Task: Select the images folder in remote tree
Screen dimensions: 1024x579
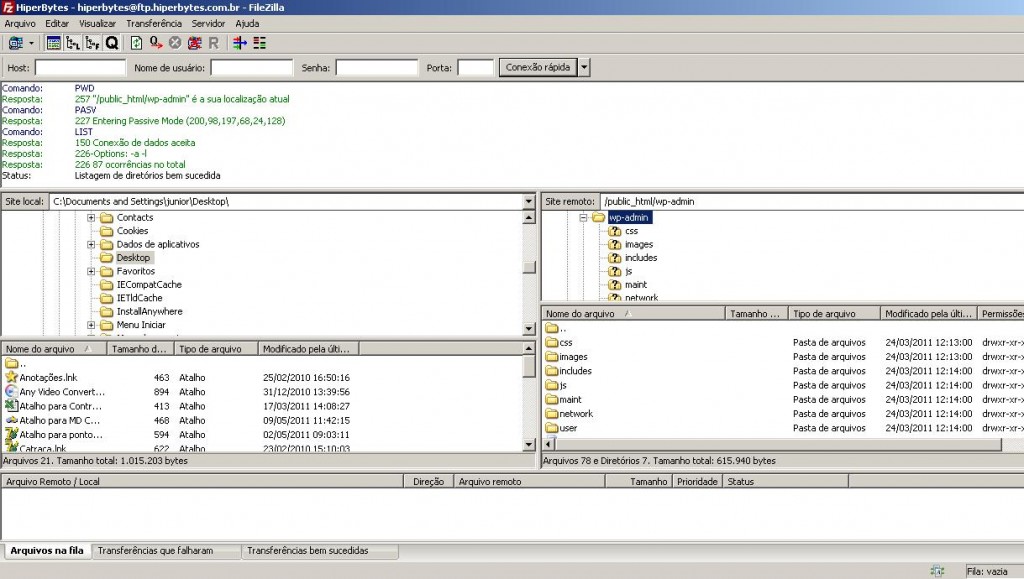Action: 639,244
